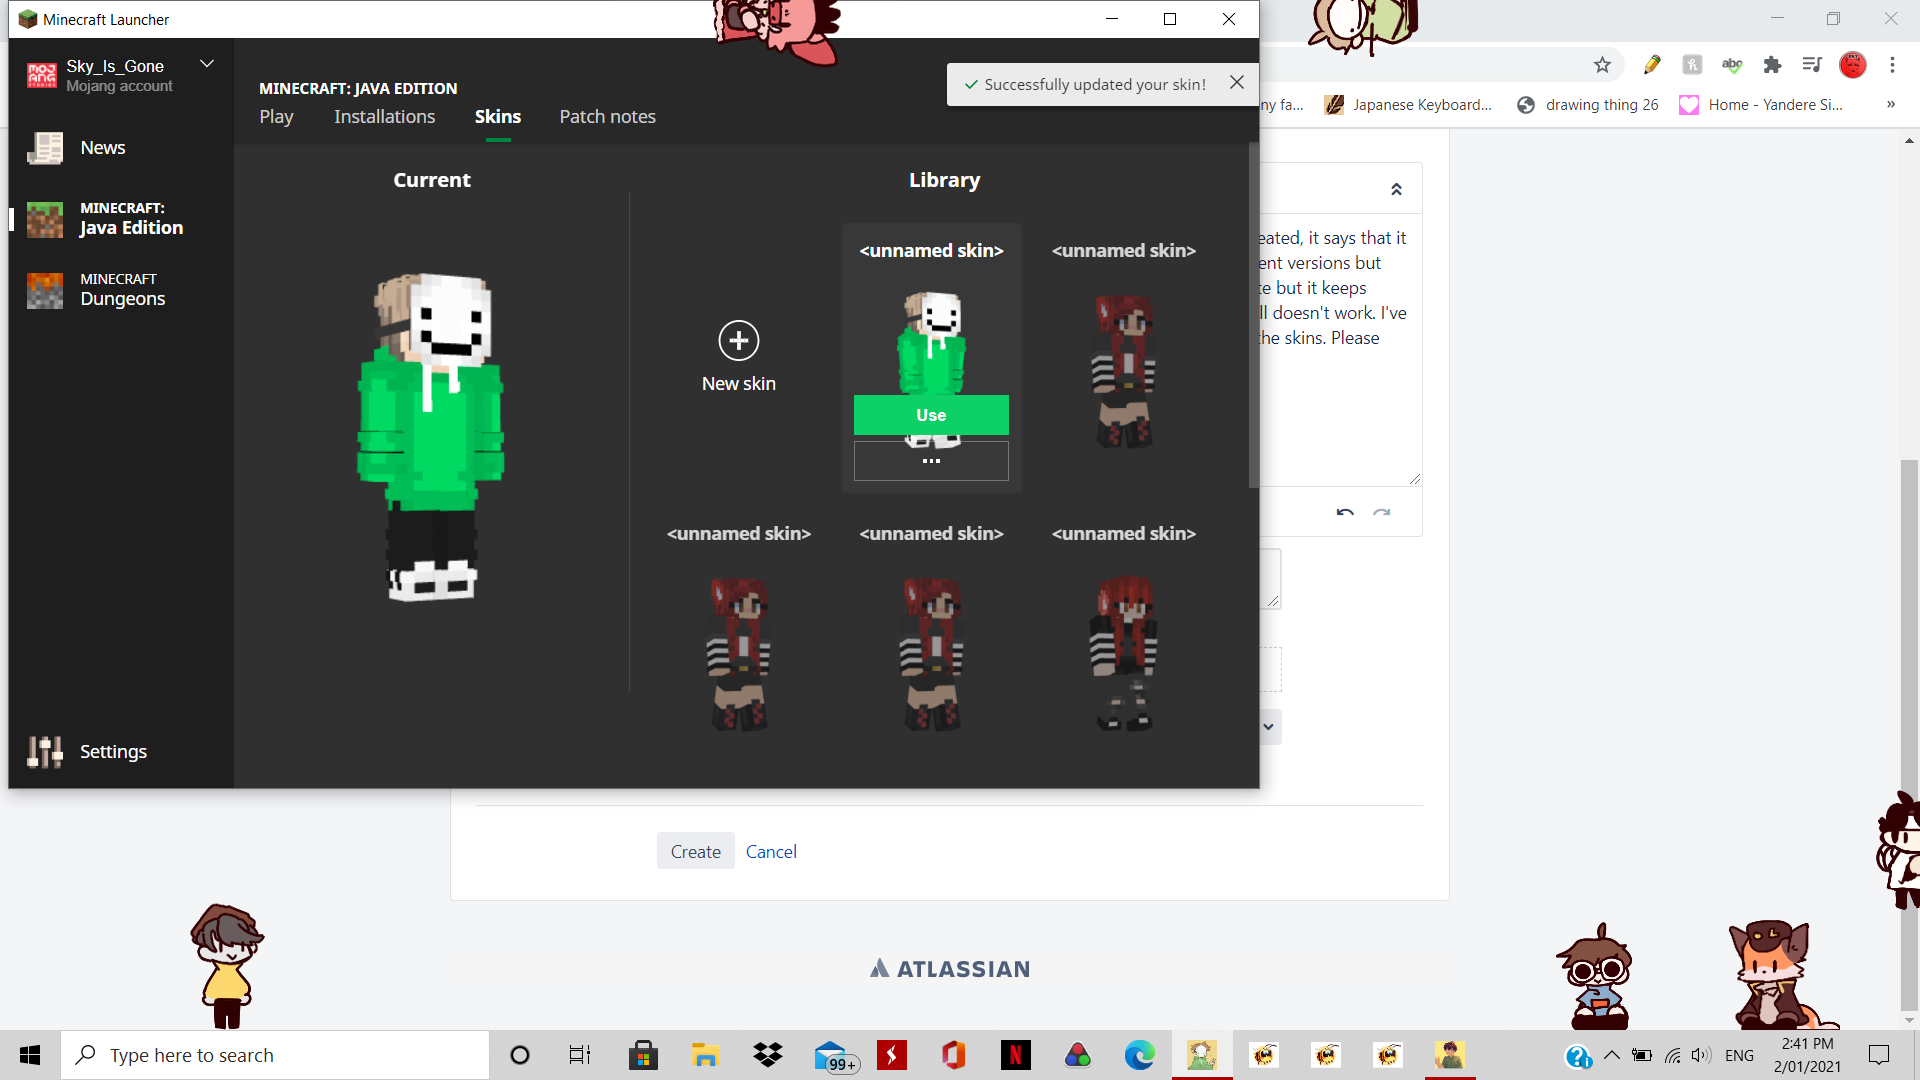Open launcher Settings
This screenshot has height=1080, width=1920.
112,751
